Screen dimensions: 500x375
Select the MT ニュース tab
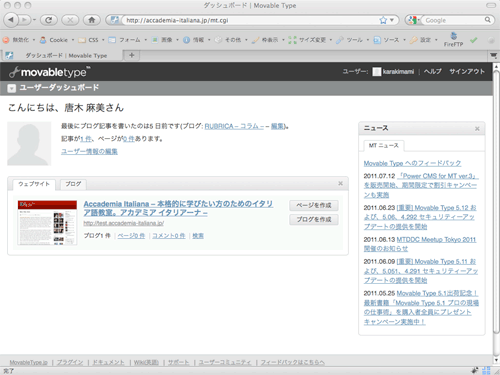pyautogui.click(x=384, y=145)
